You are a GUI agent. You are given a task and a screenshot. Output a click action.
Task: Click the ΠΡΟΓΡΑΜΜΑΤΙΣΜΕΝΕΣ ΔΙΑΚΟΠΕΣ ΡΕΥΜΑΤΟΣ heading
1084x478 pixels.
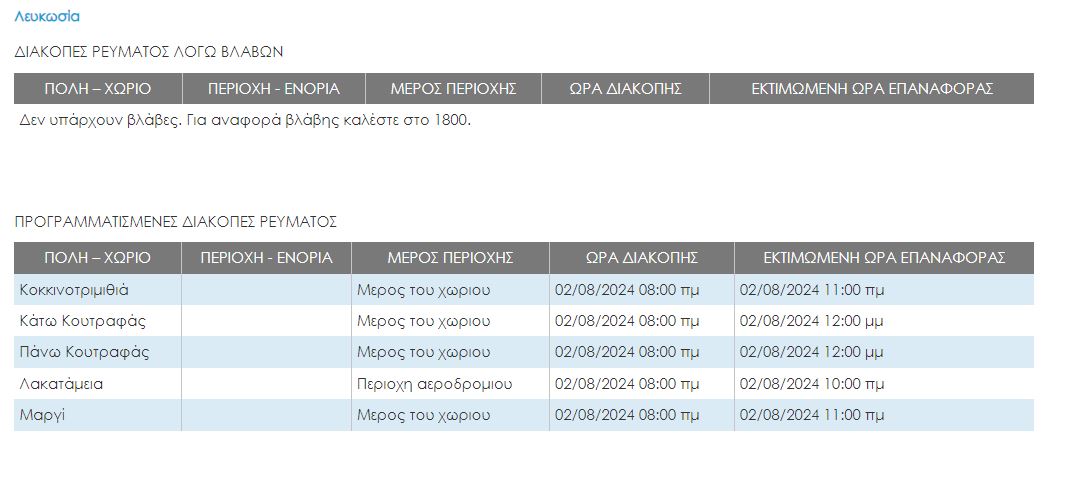(x=176, y=221)
